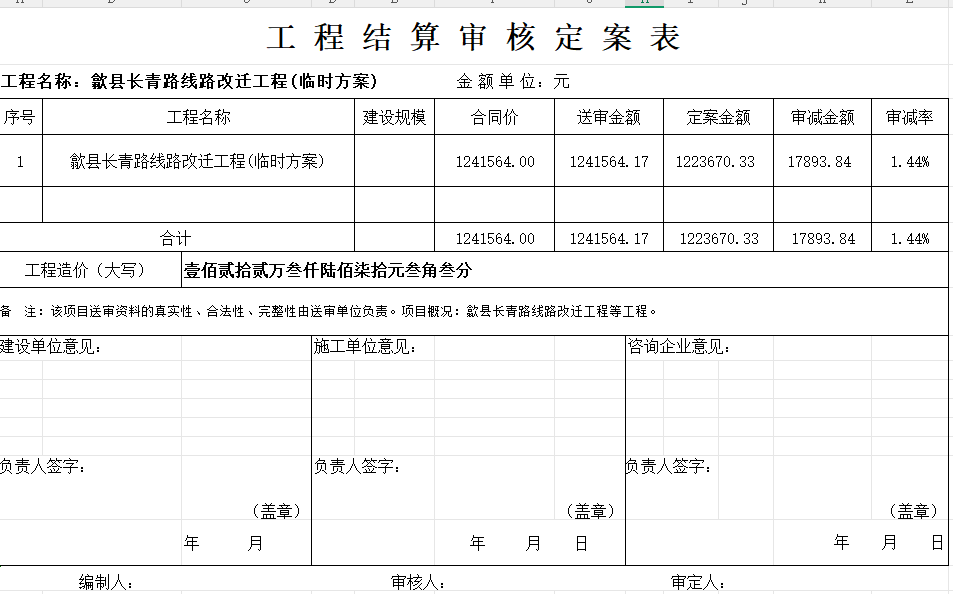Select the 金额单位：元 cell
The height and width of the screenshot is (594, 953).
point(513,82)
